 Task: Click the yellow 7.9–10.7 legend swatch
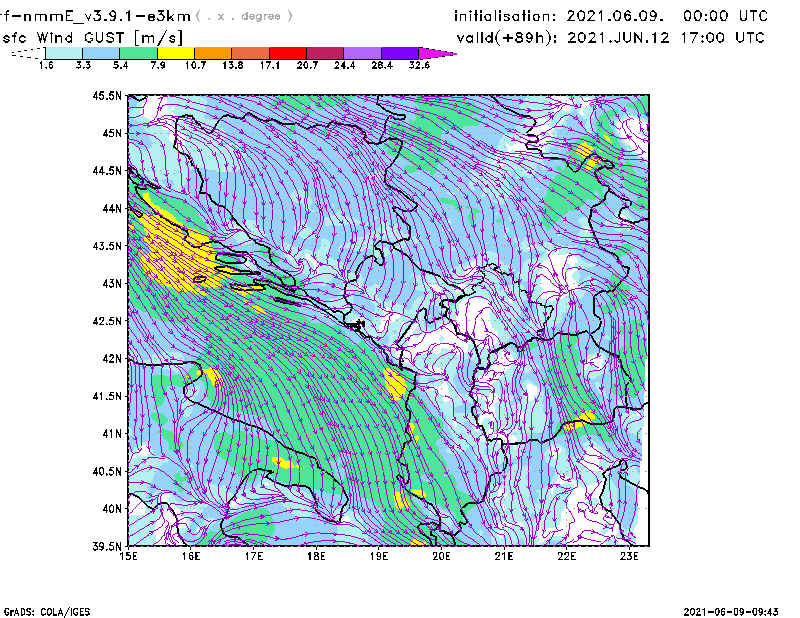point(176,53)
